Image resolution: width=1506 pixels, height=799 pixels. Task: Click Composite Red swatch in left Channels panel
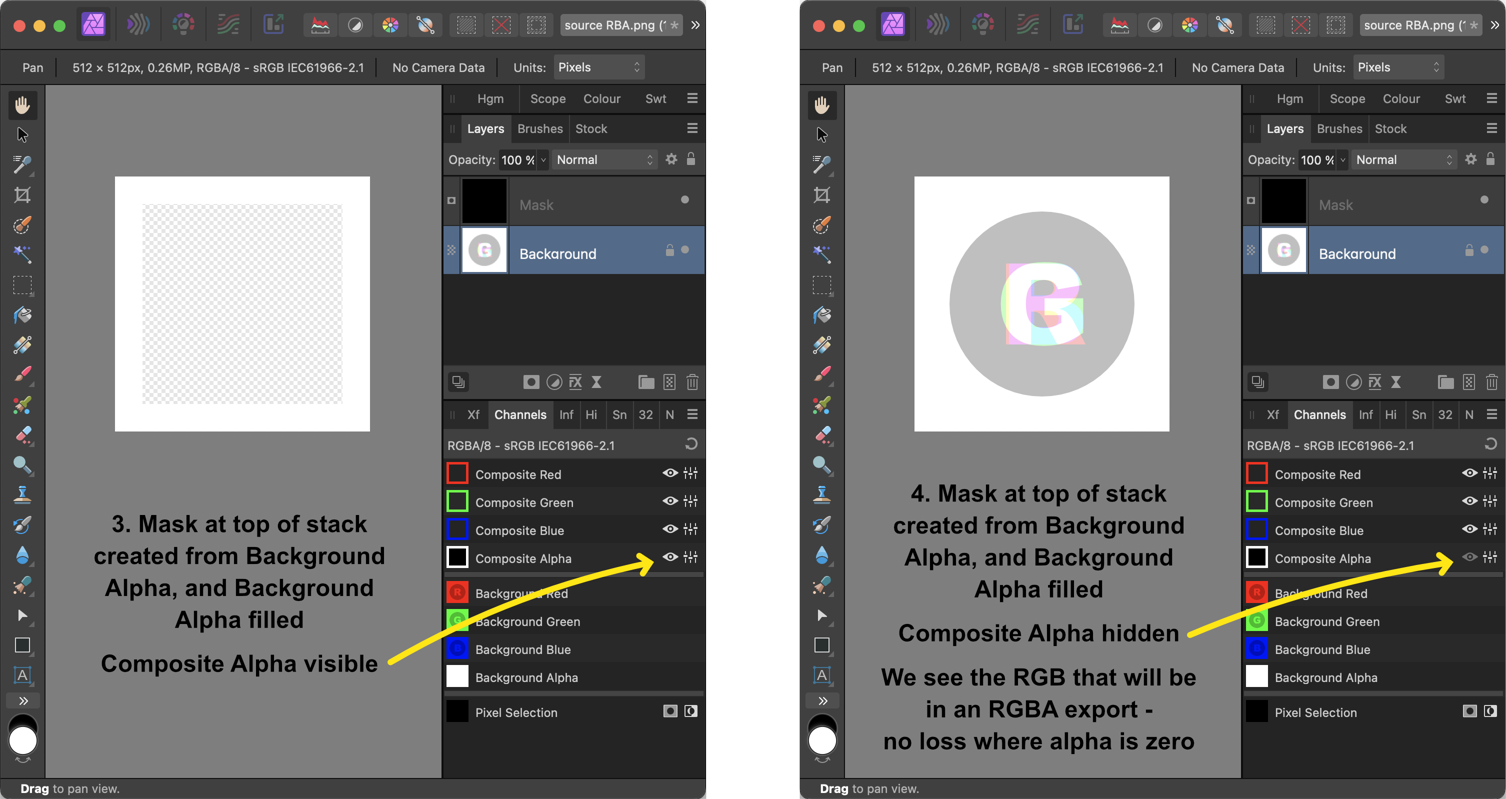457,474
